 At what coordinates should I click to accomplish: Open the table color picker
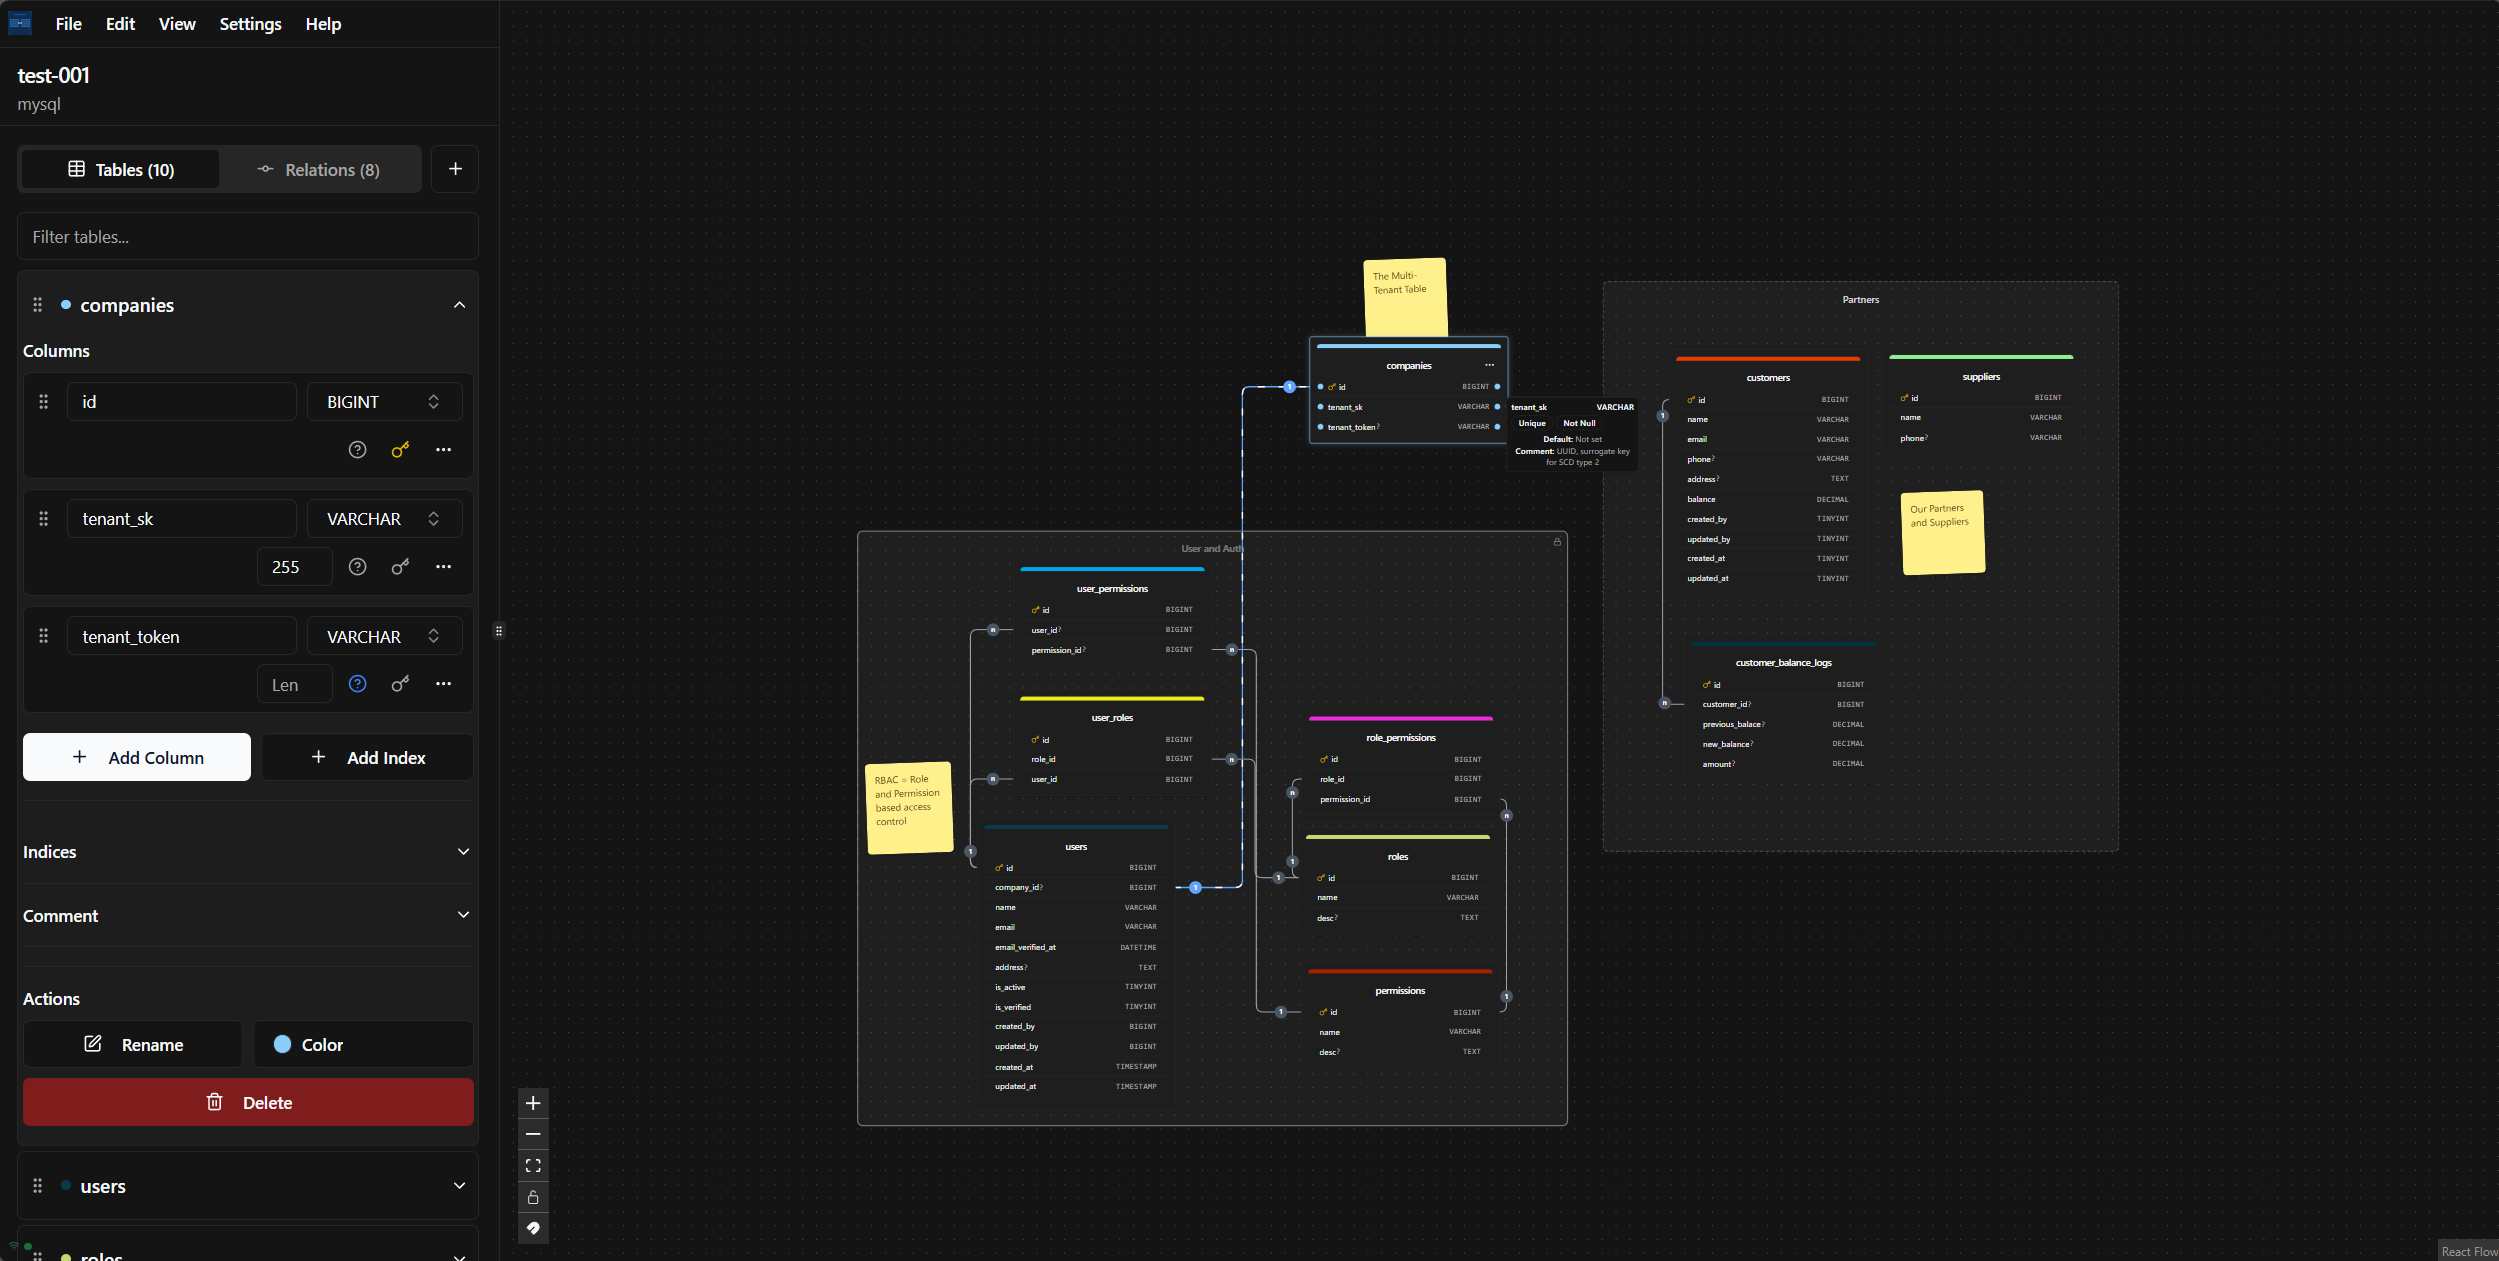pos(363,1044)
